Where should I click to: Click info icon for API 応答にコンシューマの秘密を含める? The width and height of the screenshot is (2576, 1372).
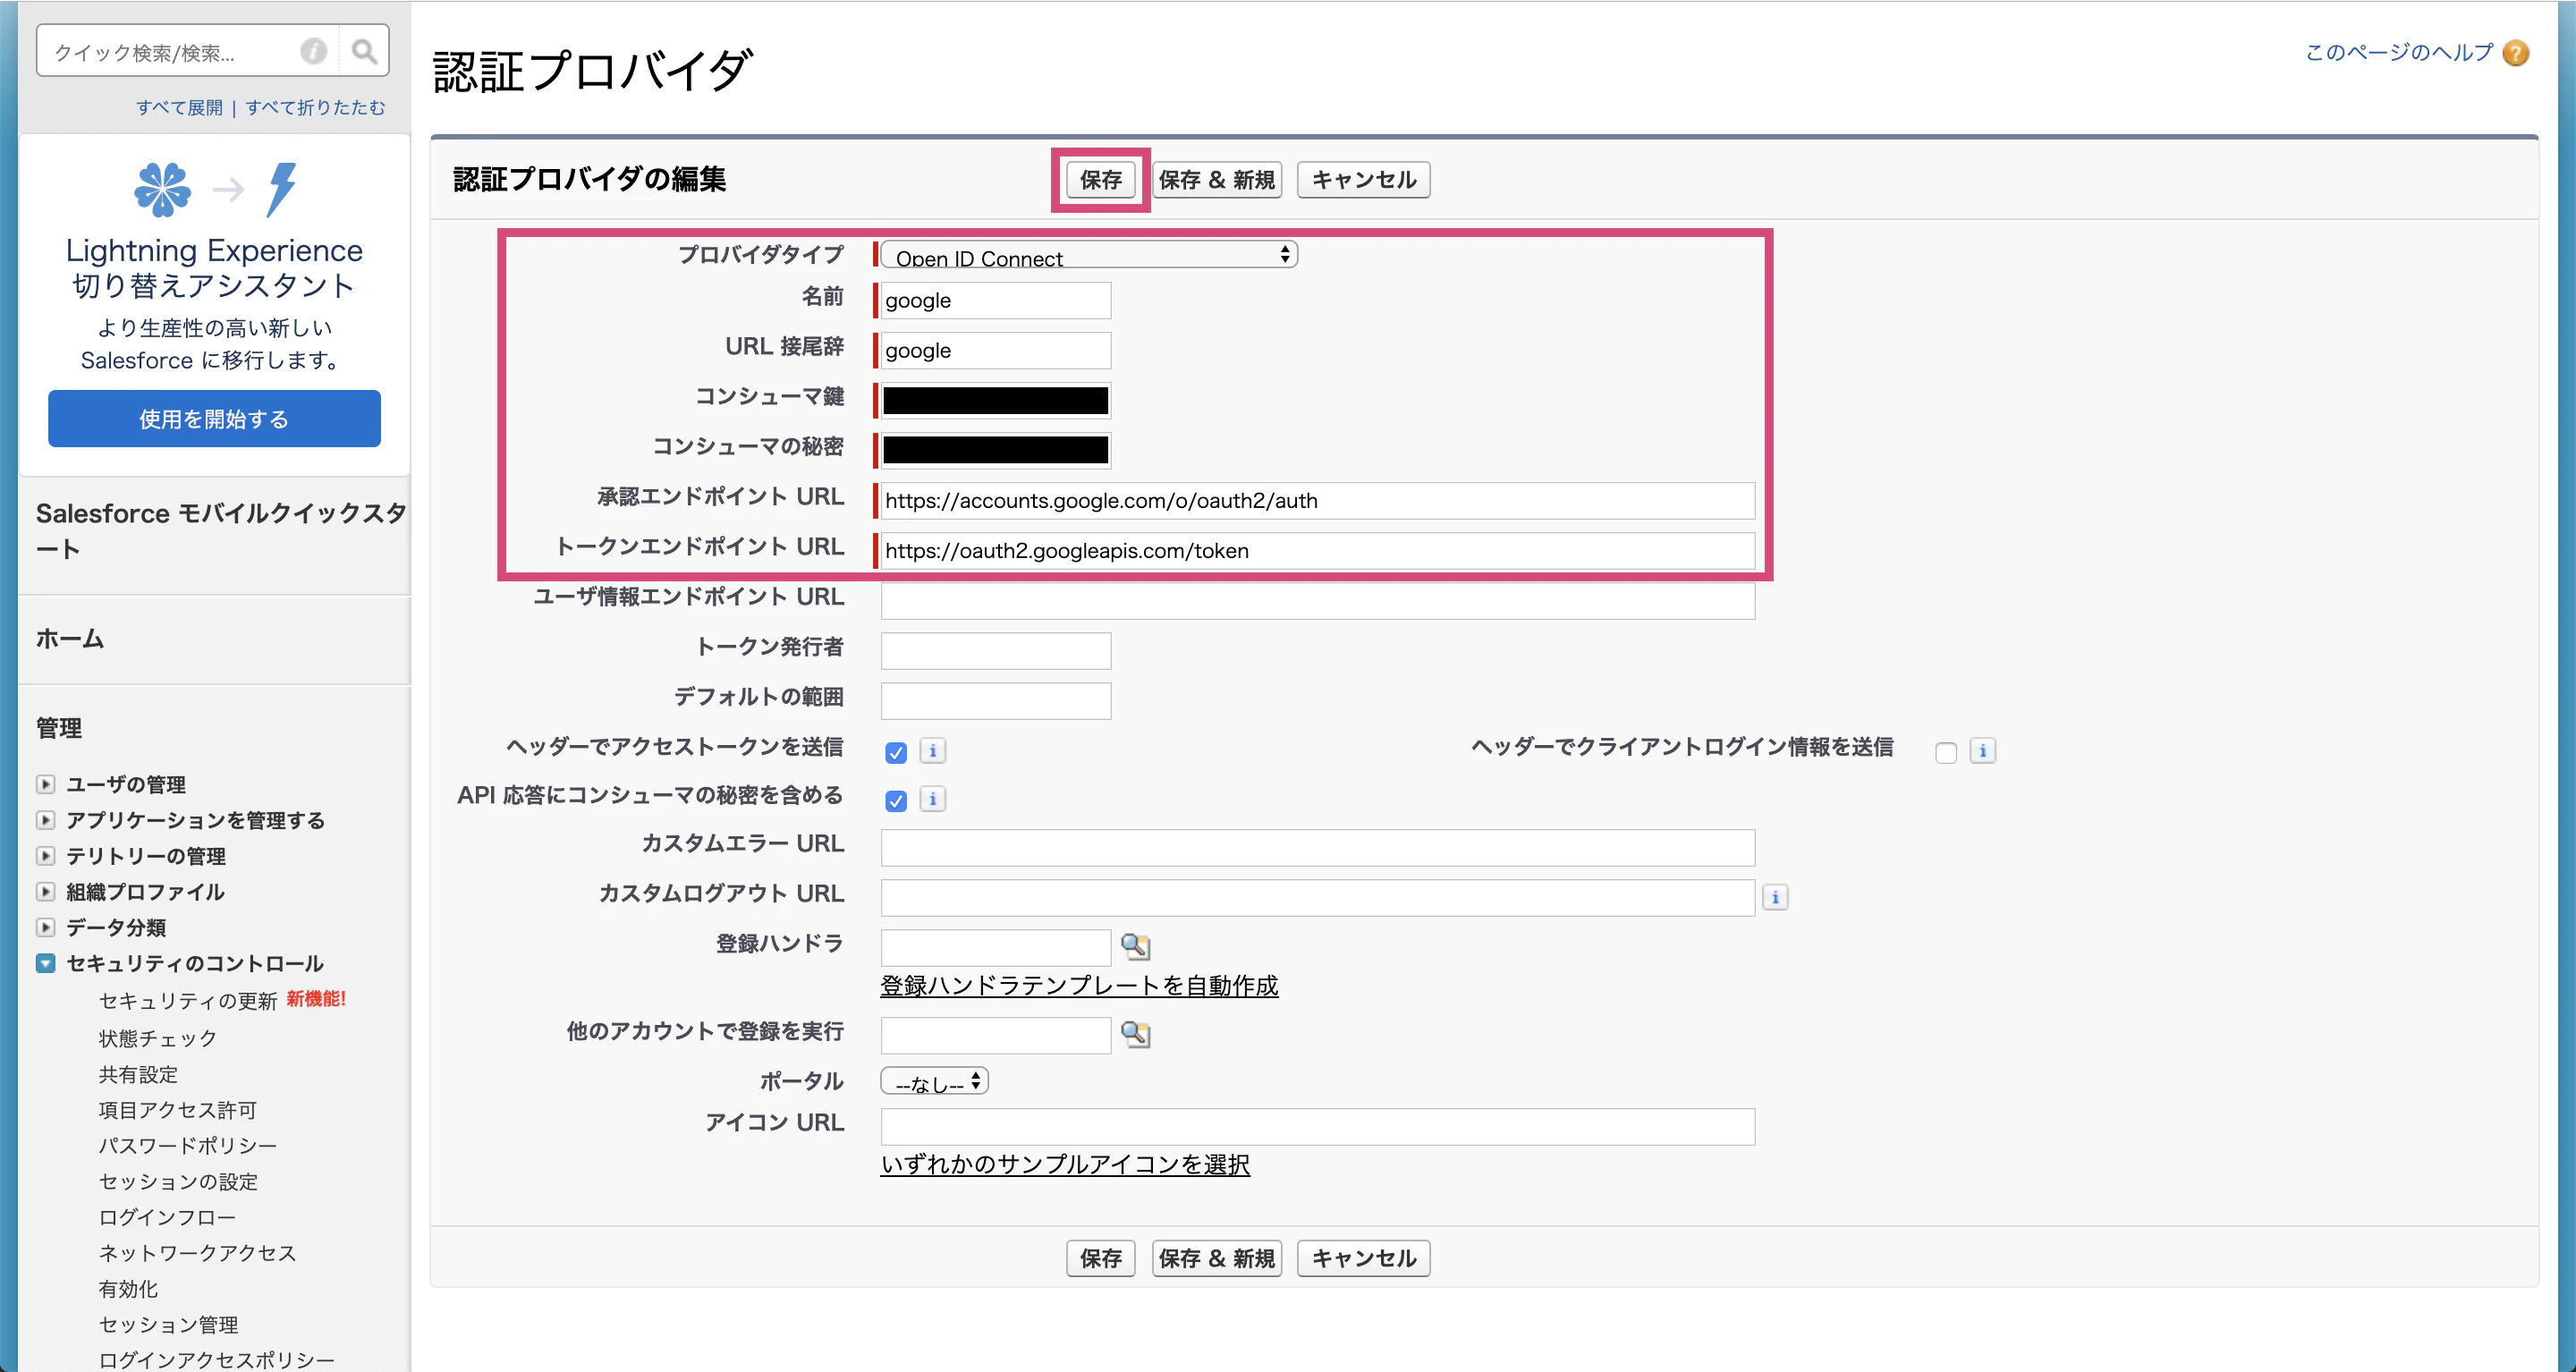[x=933, y=798]
